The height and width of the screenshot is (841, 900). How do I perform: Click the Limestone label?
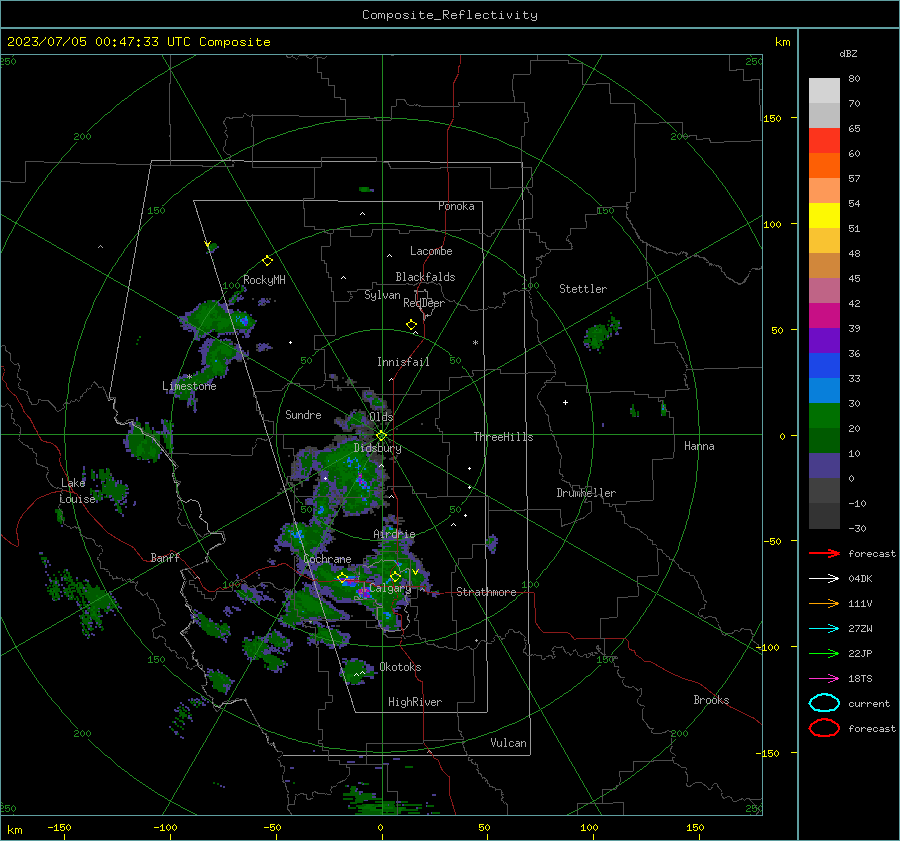(x=189, y=386)
